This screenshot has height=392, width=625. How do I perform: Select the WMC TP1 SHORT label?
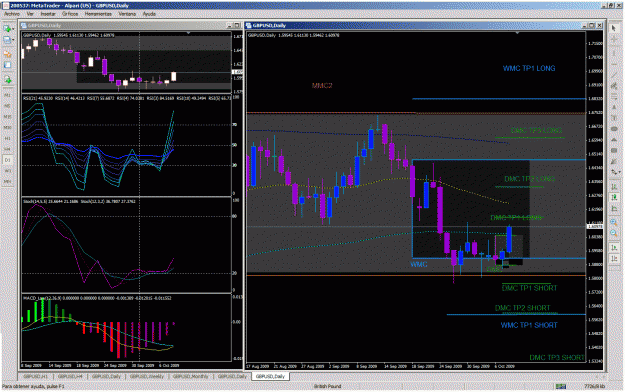pos(529,325)
